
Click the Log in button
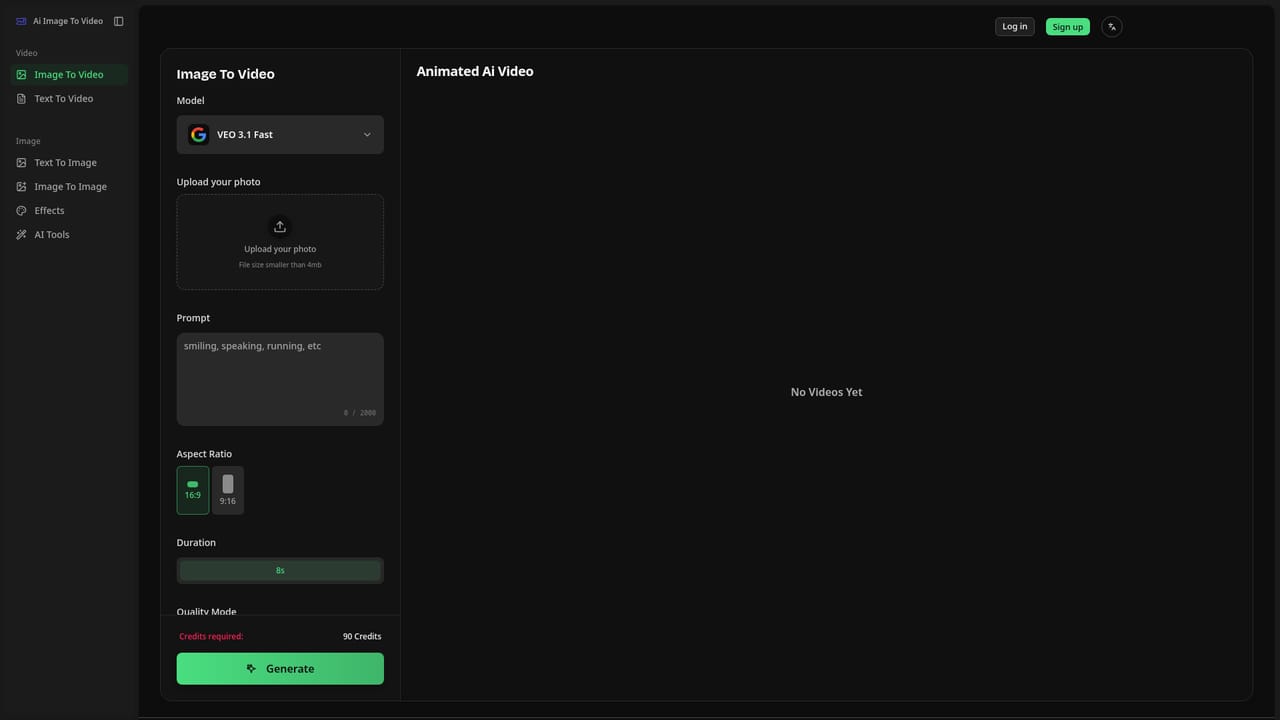pos(1015,27)
